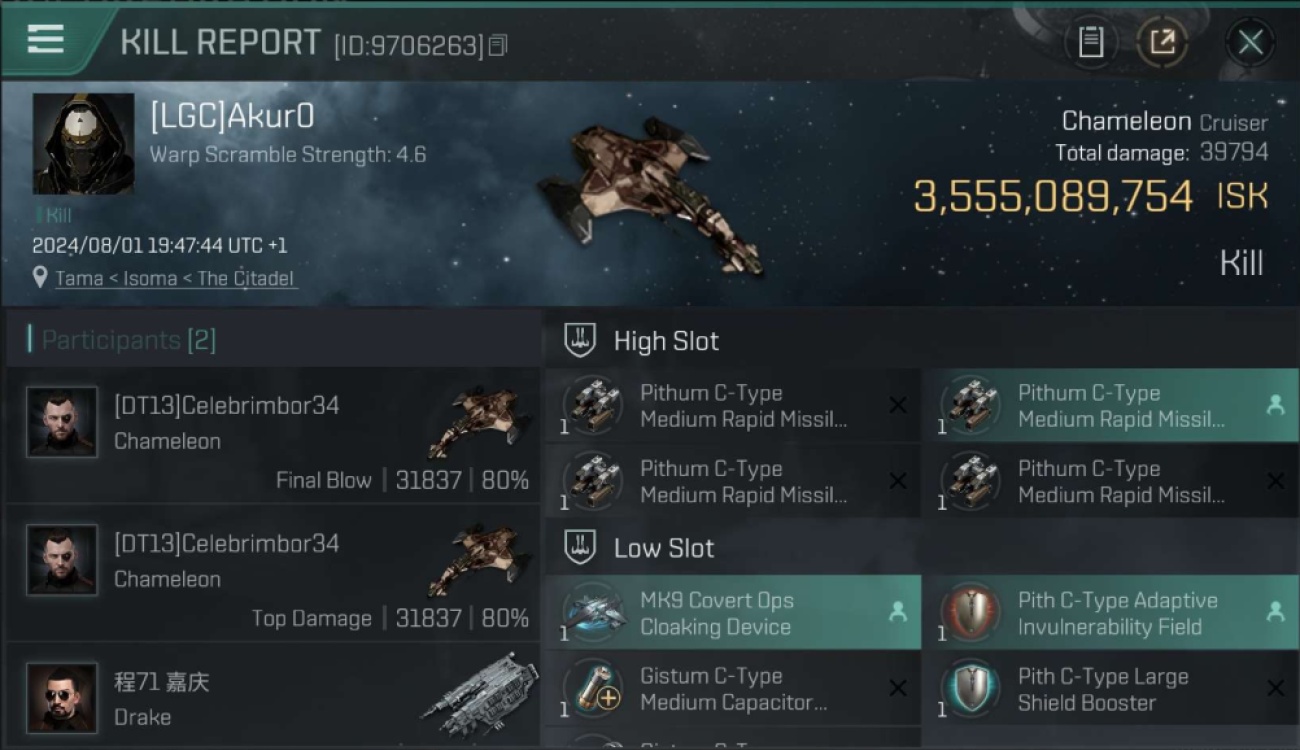
Task: Select the Pith C-Type Large Shield Booster icon
Action: point(971,689)
